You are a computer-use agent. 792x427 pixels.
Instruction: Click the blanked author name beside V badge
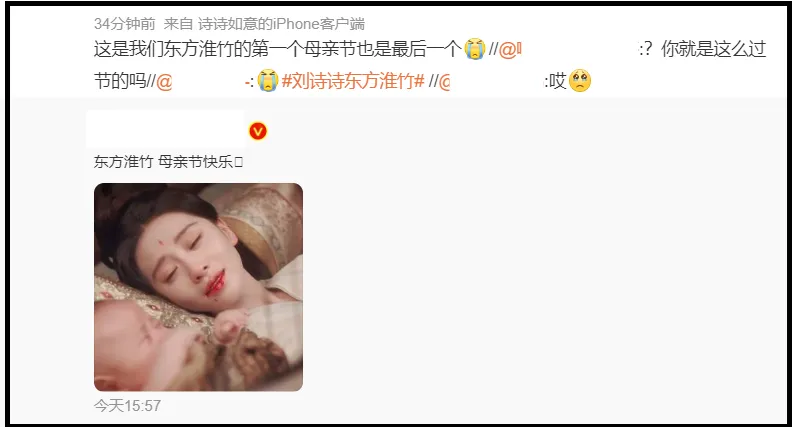[166, 129]
